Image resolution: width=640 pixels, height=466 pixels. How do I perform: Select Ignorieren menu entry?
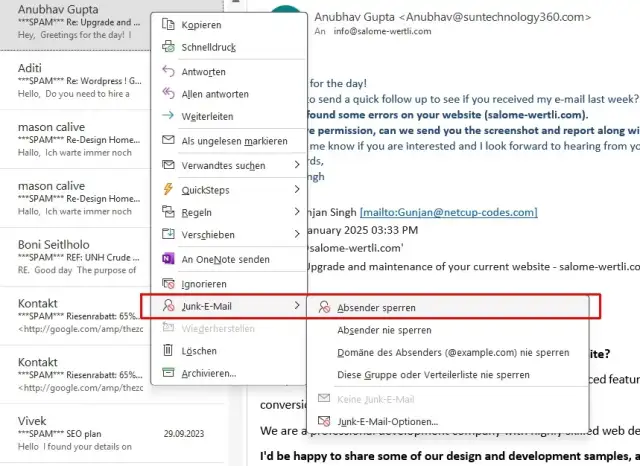[229, 284]
